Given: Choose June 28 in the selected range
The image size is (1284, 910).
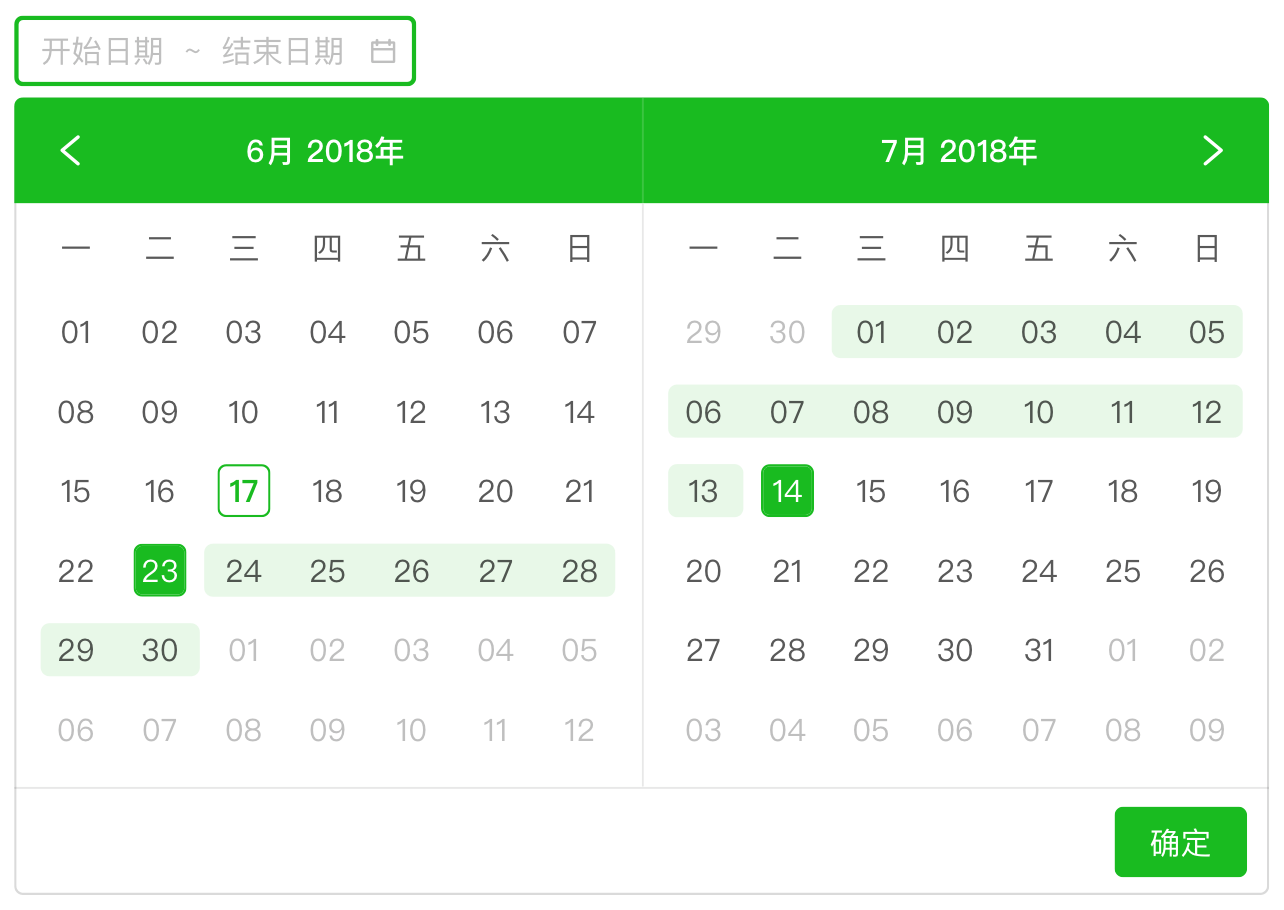Looking at the screenshot, I should pyautogui.click(x=580, y=571).
